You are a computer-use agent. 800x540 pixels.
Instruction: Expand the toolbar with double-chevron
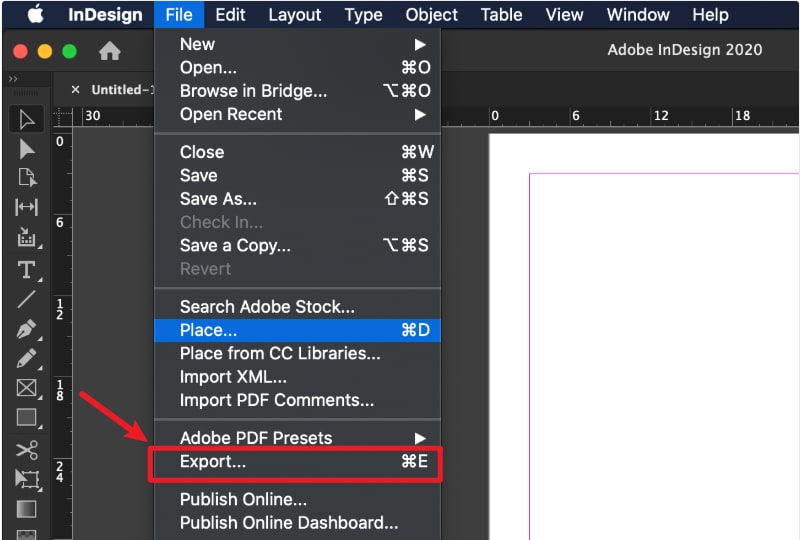click(x=13, y=79)
